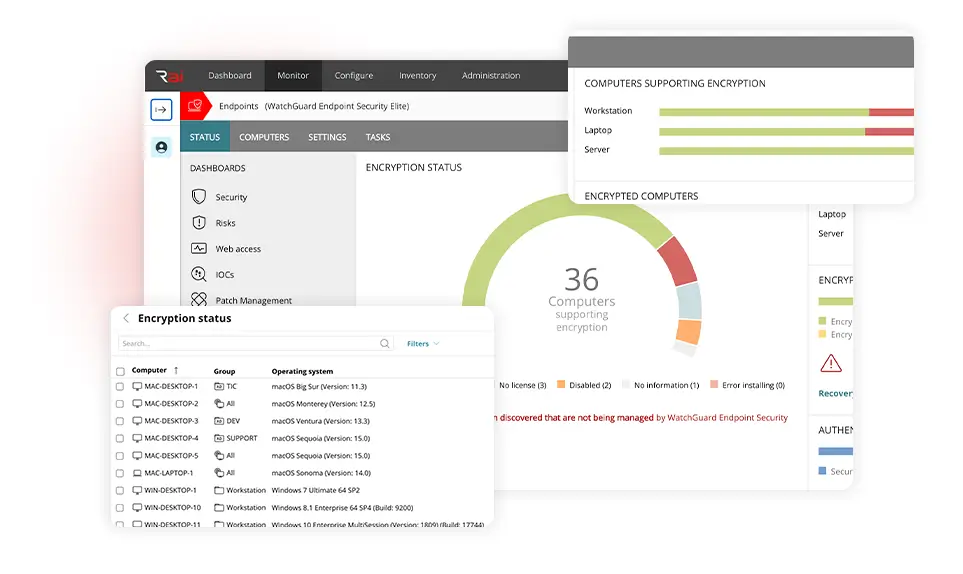Check the WIN-DESKTOP-1 row checkbox
The image size is (963, 574).
[x=120, y=491]
